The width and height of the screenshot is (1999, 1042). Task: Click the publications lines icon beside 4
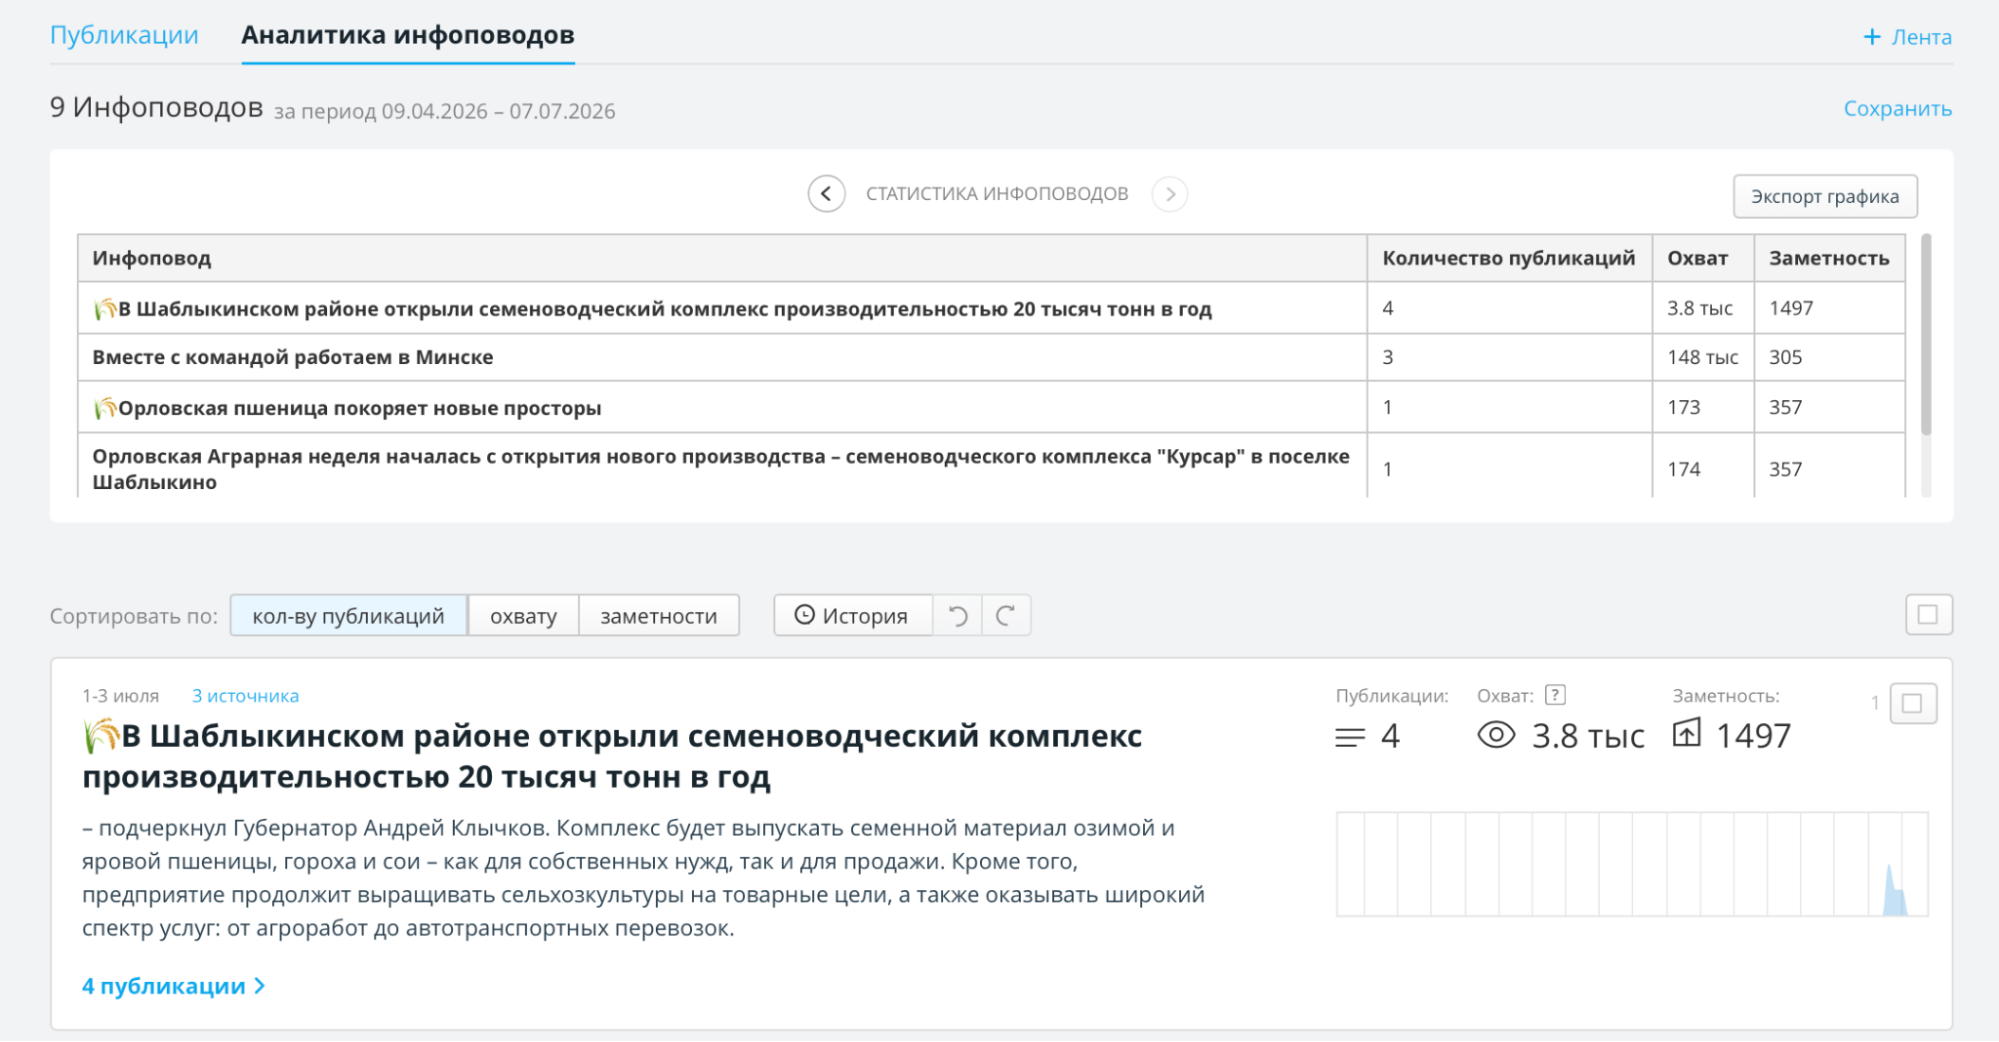[x=1349, y=737]
